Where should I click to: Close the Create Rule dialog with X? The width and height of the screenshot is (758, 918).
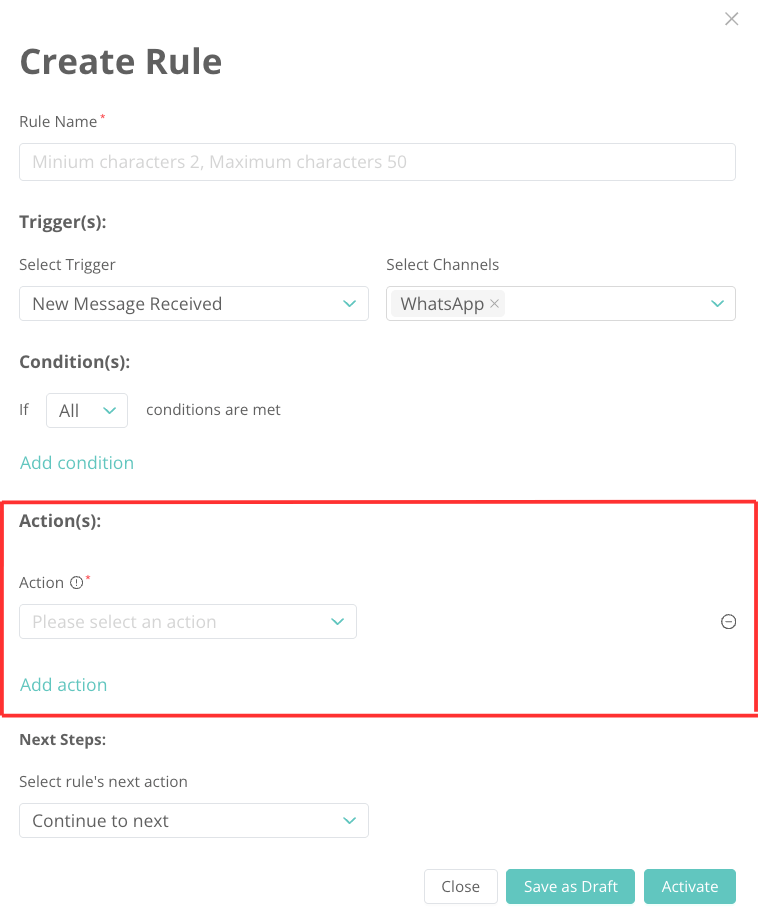pyautogui.click(x=732, y=19)
